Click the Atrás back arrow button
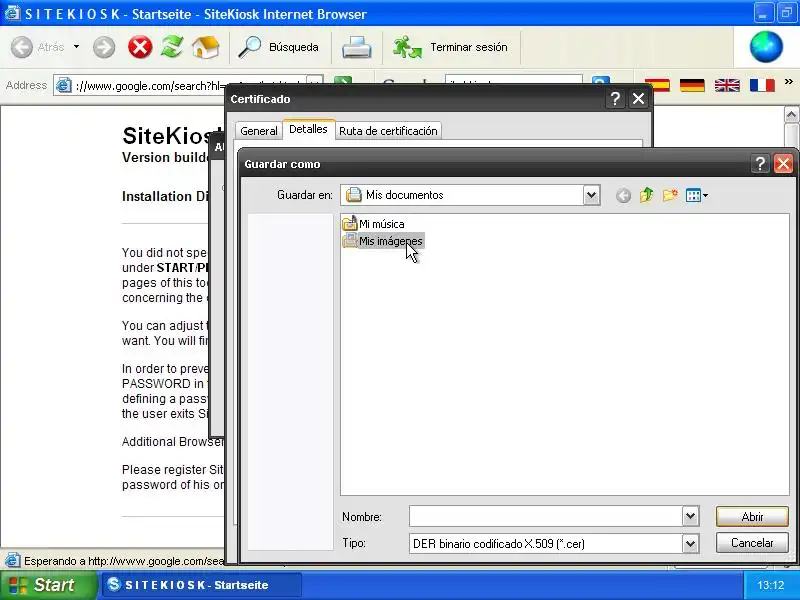Screen dimensions: 800x600 22,47
